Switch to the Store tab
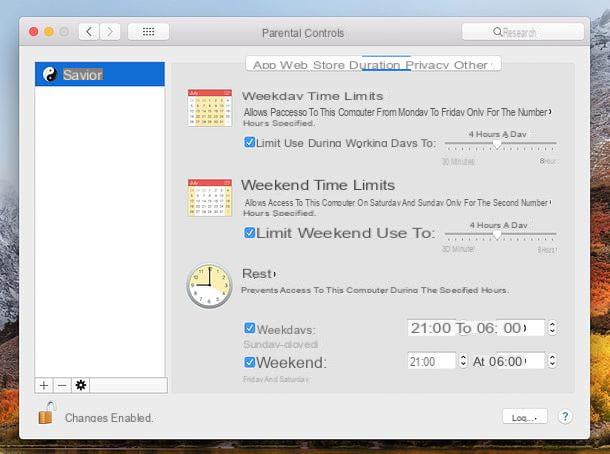 pyautogui.click(x=329, y=65)
